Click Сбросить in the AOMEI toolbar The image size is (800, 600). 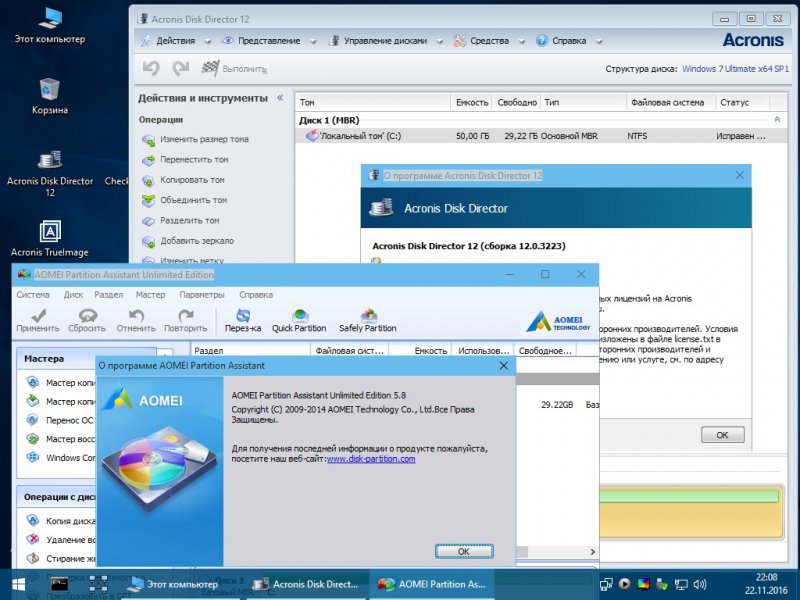87,320
